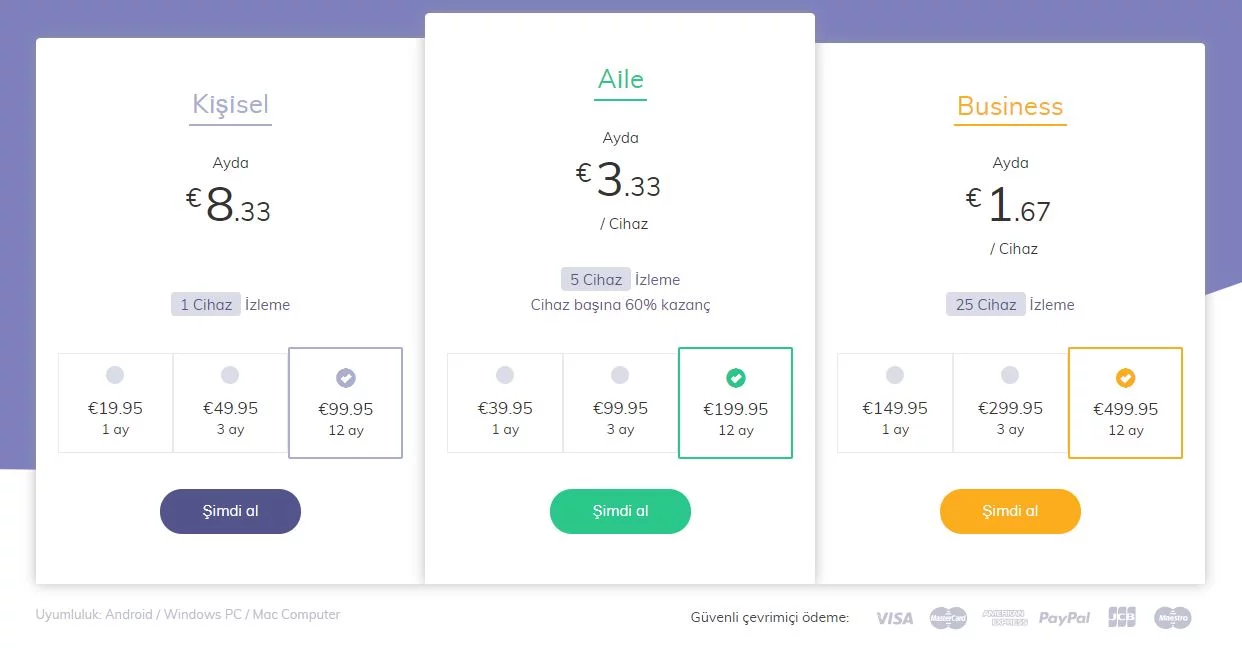Click the Maestro payment icon
The image size is (1242, 648).
tap(1172, 618)
